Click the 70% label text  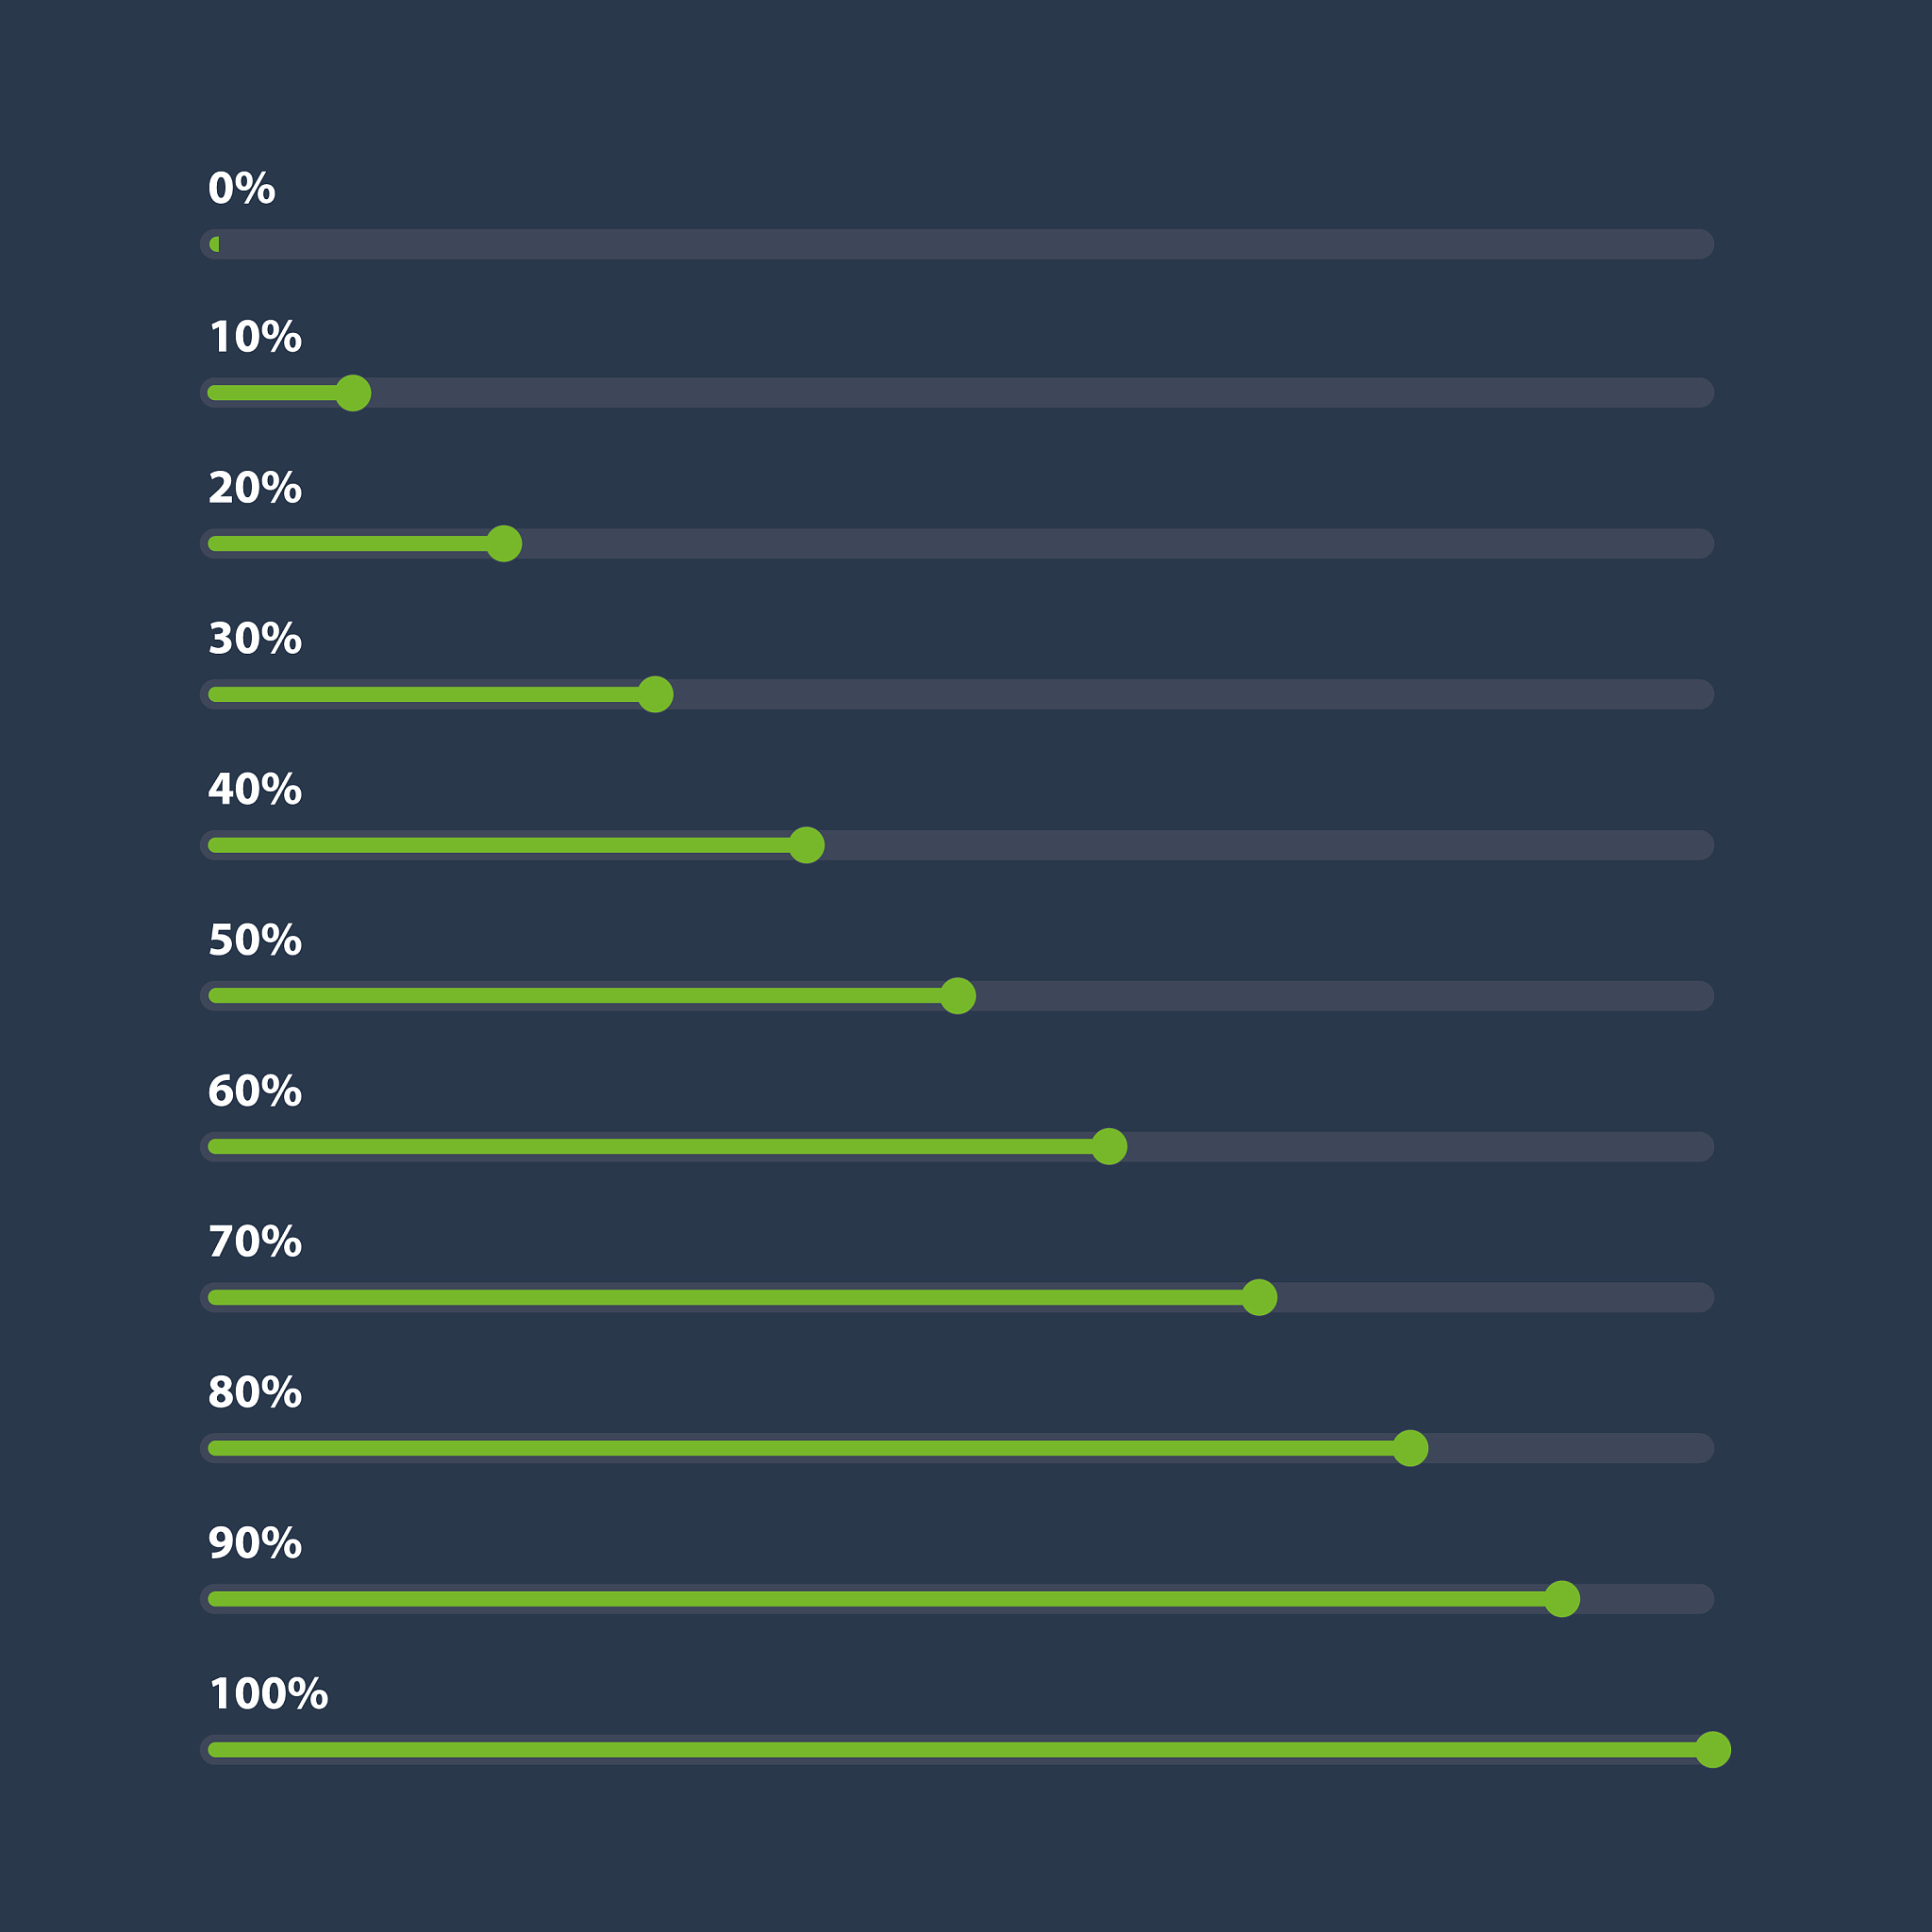[x=255, y=1241]
